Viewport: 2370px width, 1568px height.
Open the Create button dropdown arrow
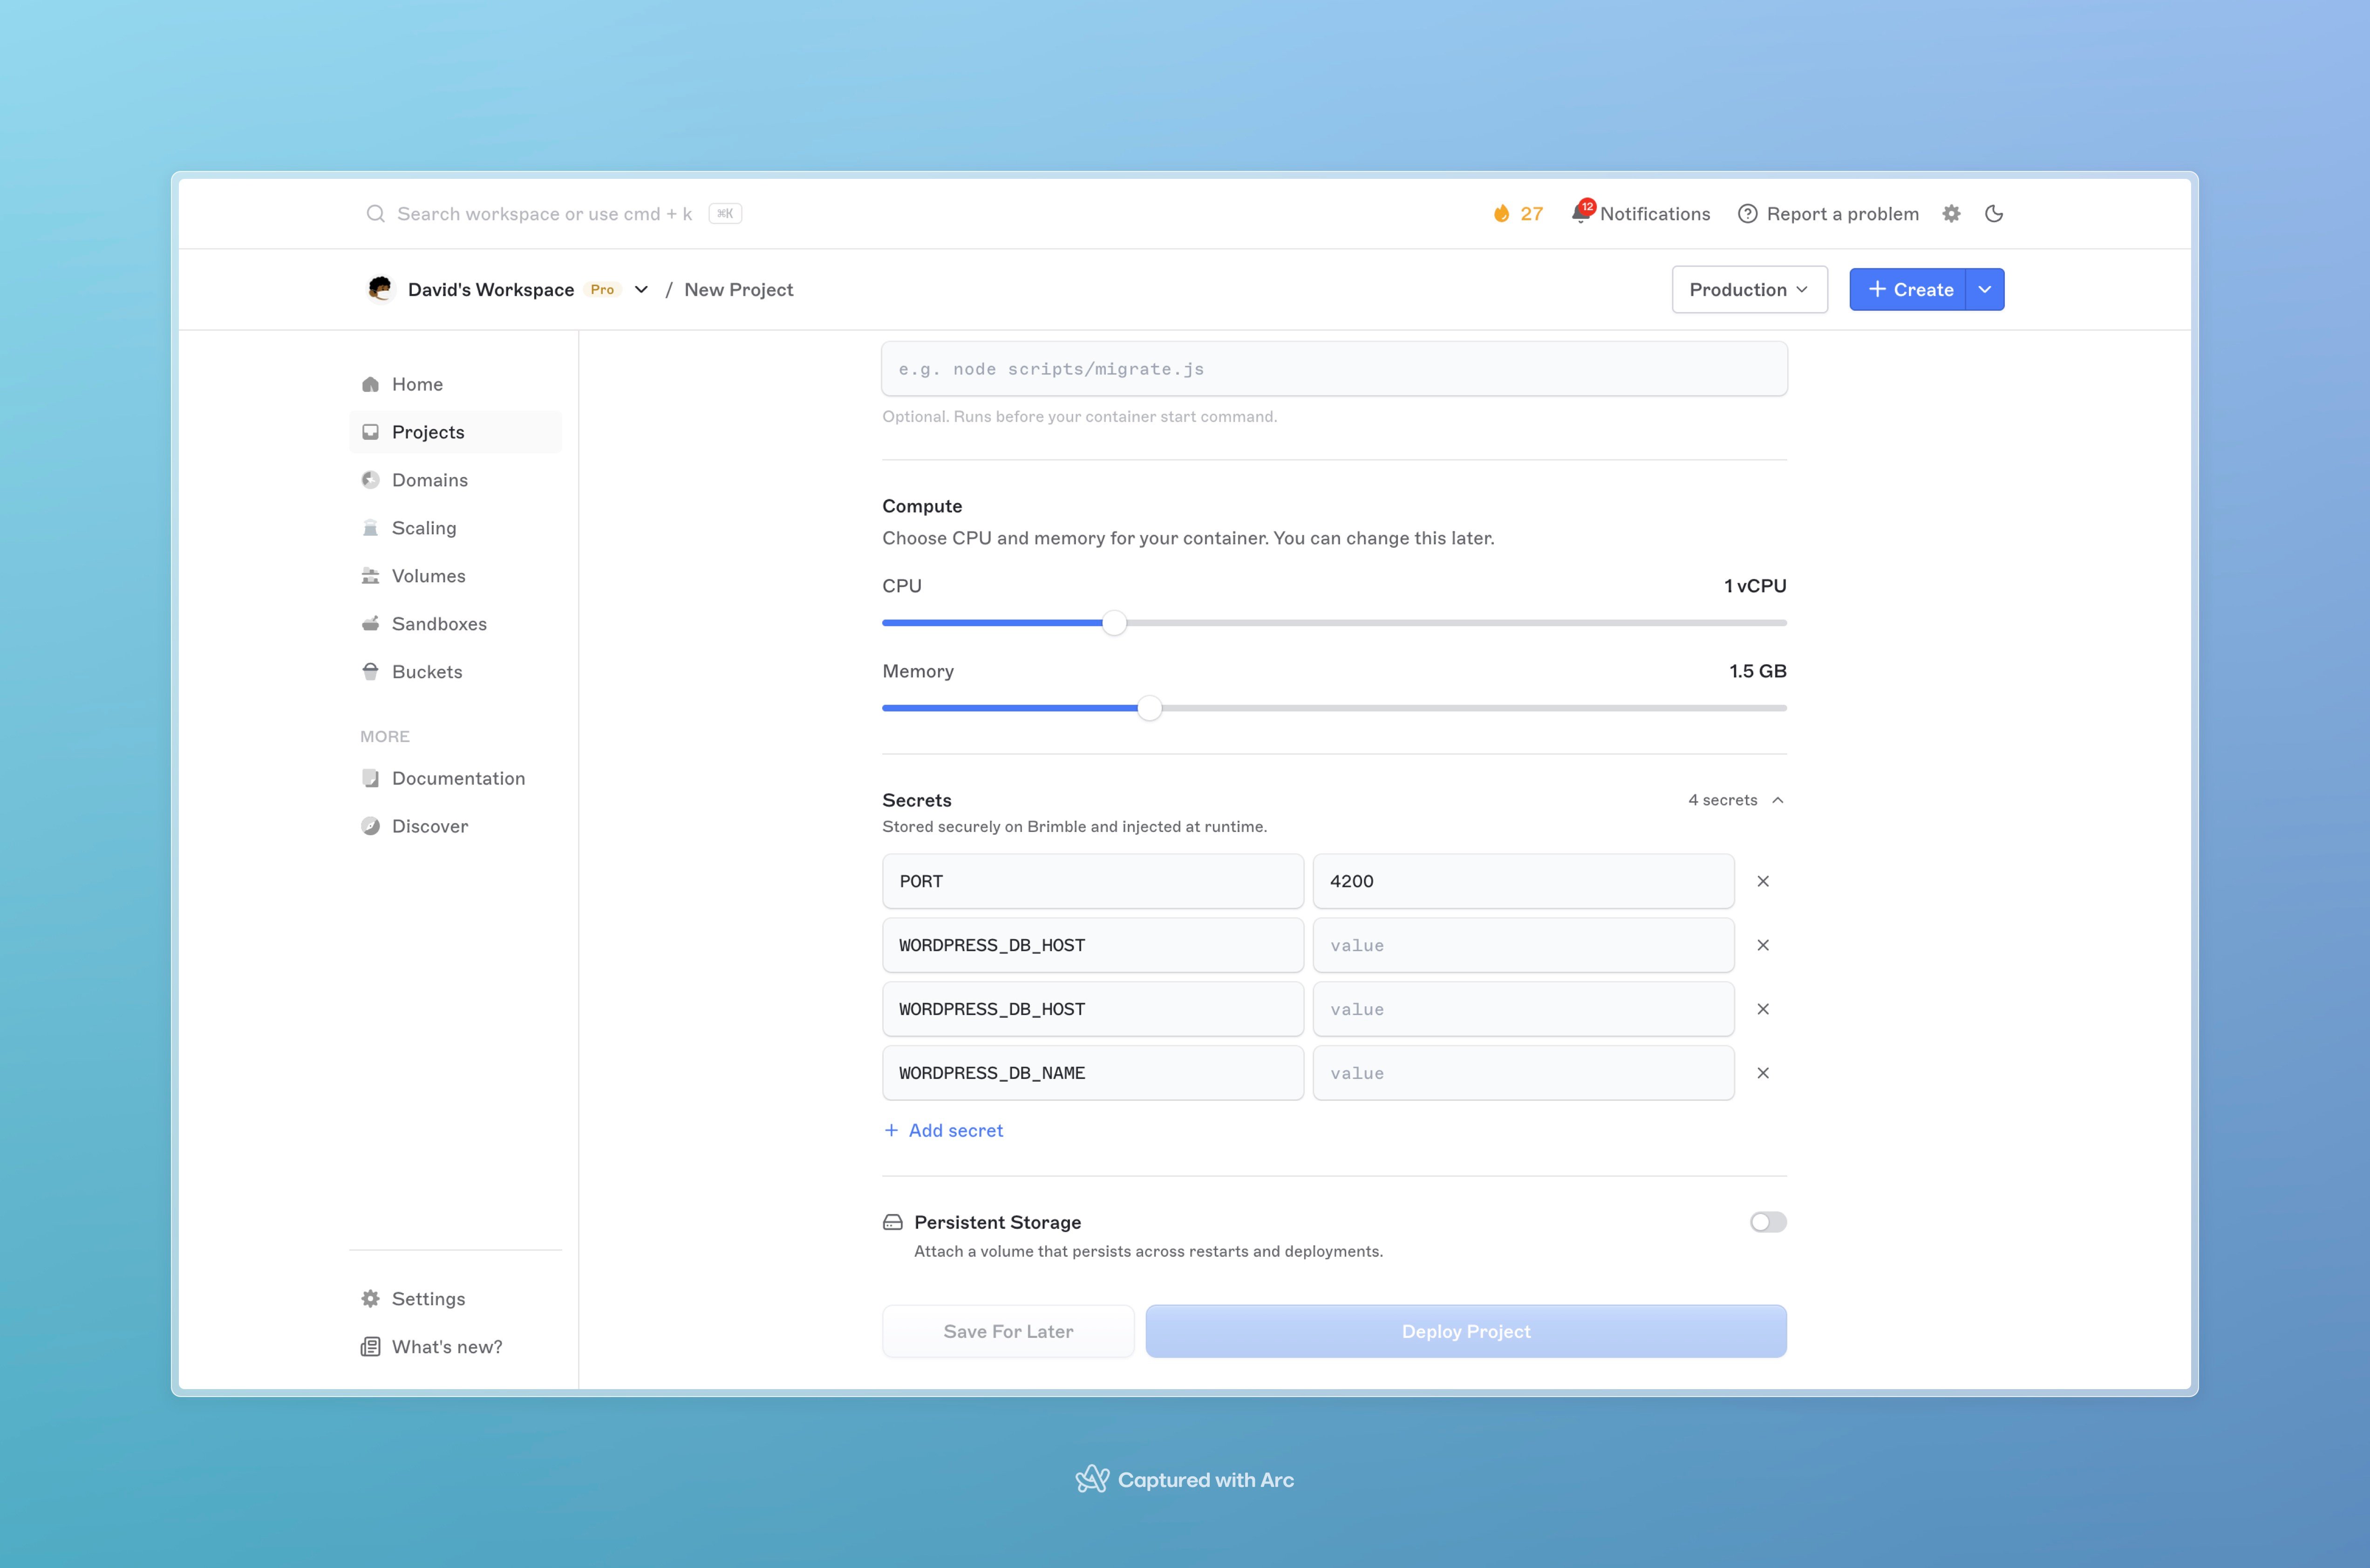click(1985, 289)
